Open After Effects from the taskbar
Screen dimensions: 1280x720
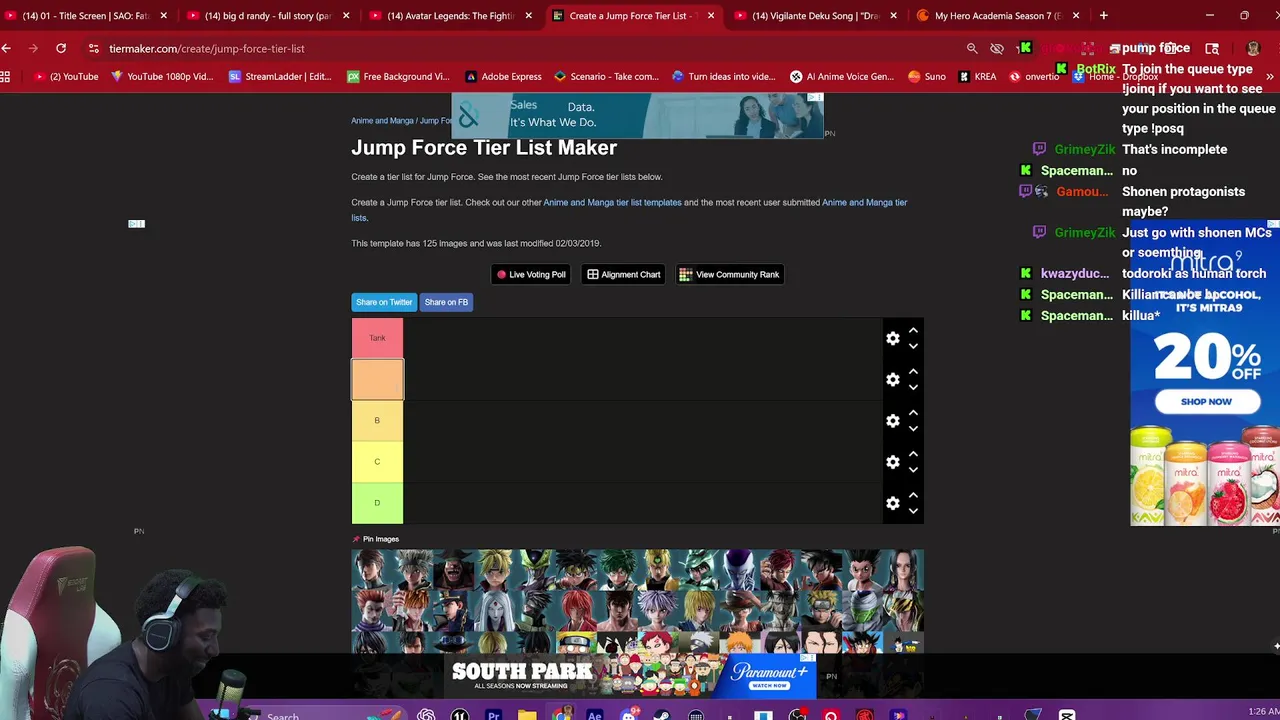[x=595, y=715]
